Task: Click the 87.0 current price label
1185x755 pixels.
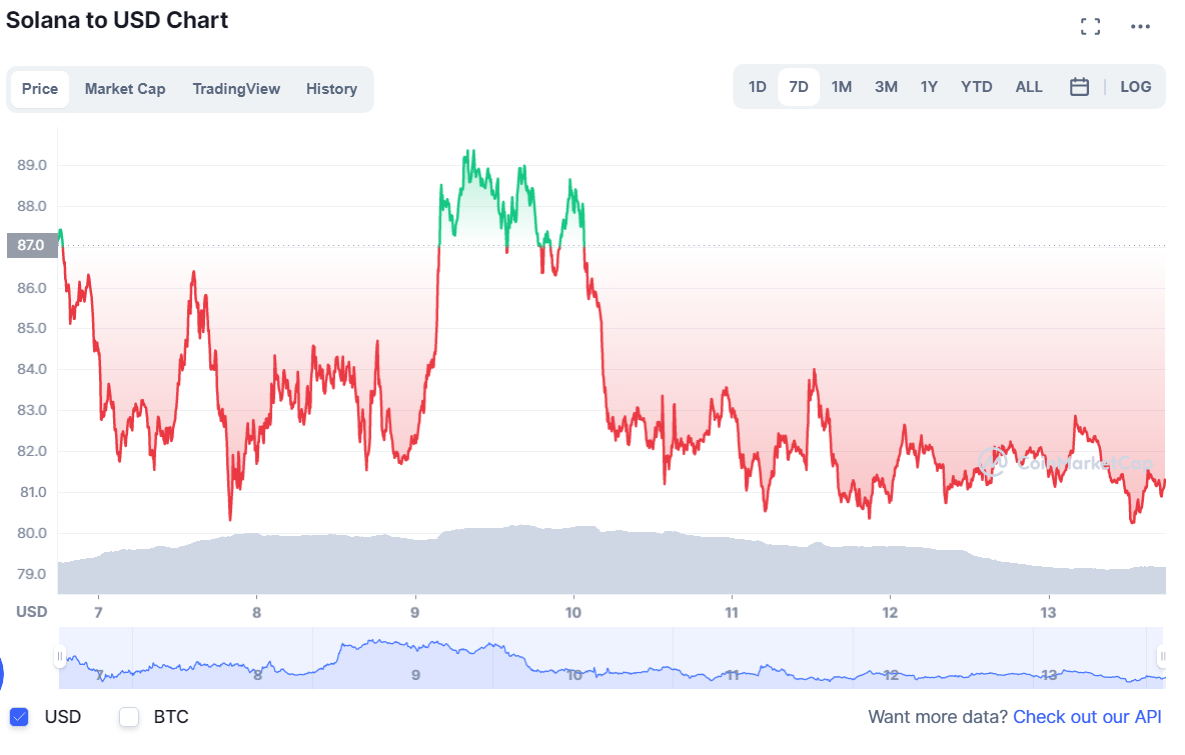Action: click(32, 246)
